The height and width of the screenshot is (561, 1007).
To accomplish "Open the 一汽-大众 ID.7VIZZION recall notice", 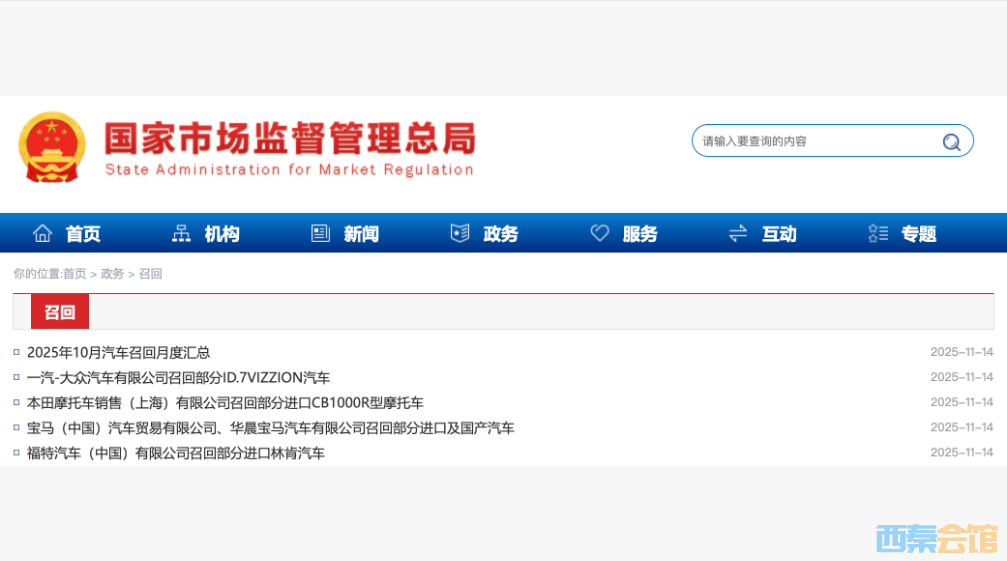I will (178, 377).
